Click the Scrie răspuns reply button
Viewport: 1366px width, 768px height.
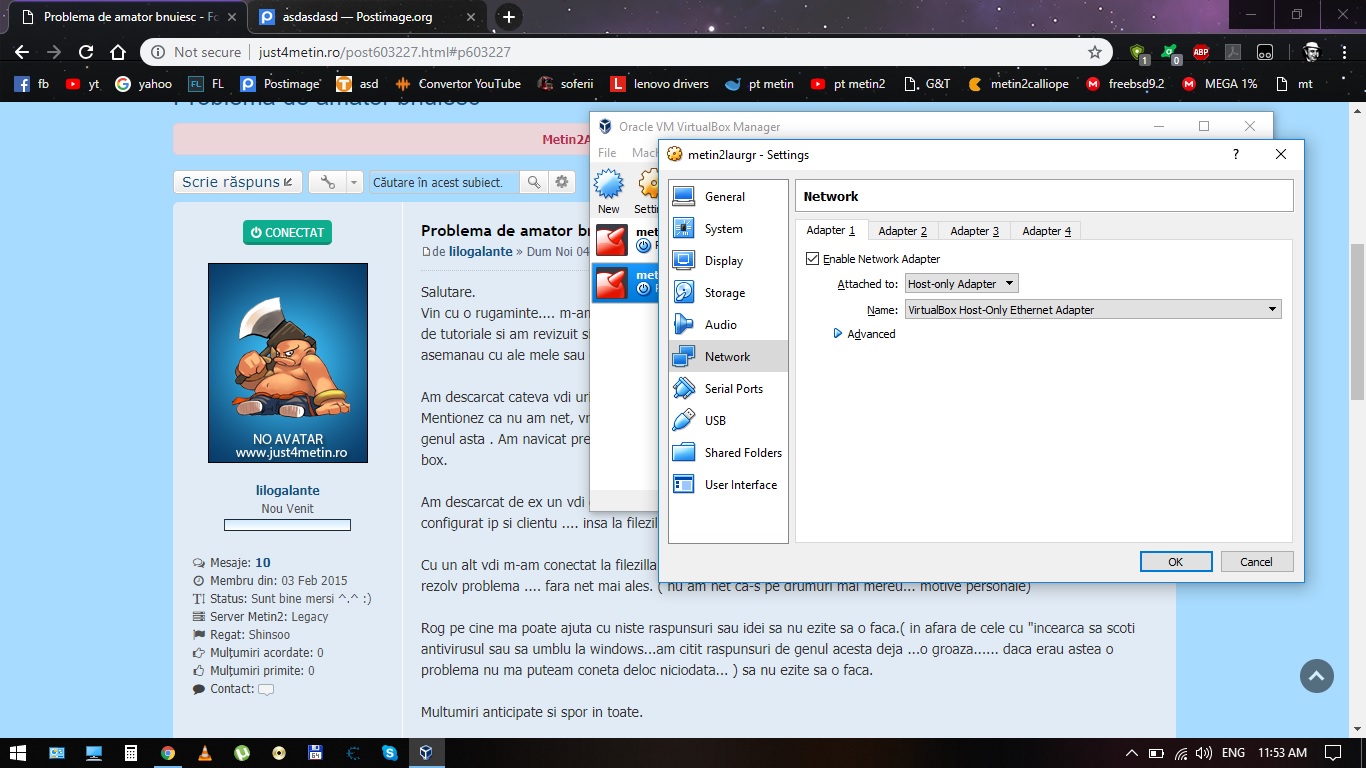coord(237,182)
